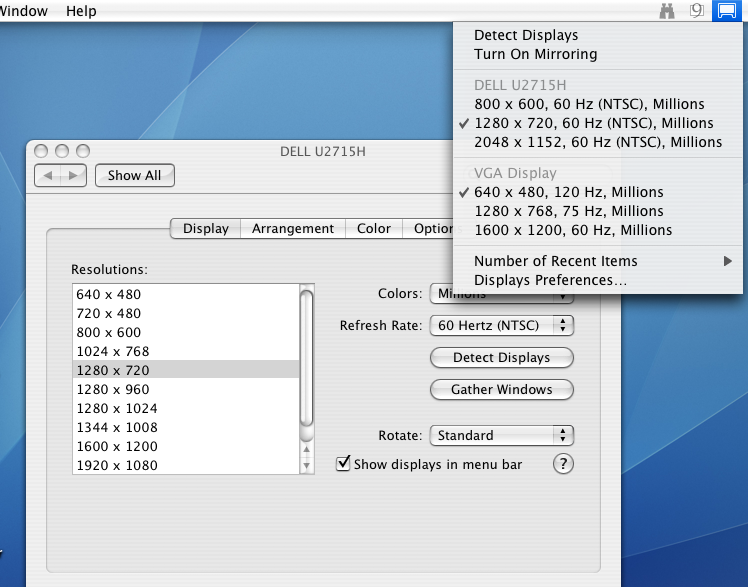Click the Show All toolbar button
Viewport: 748px width, 587px height.
134,175
